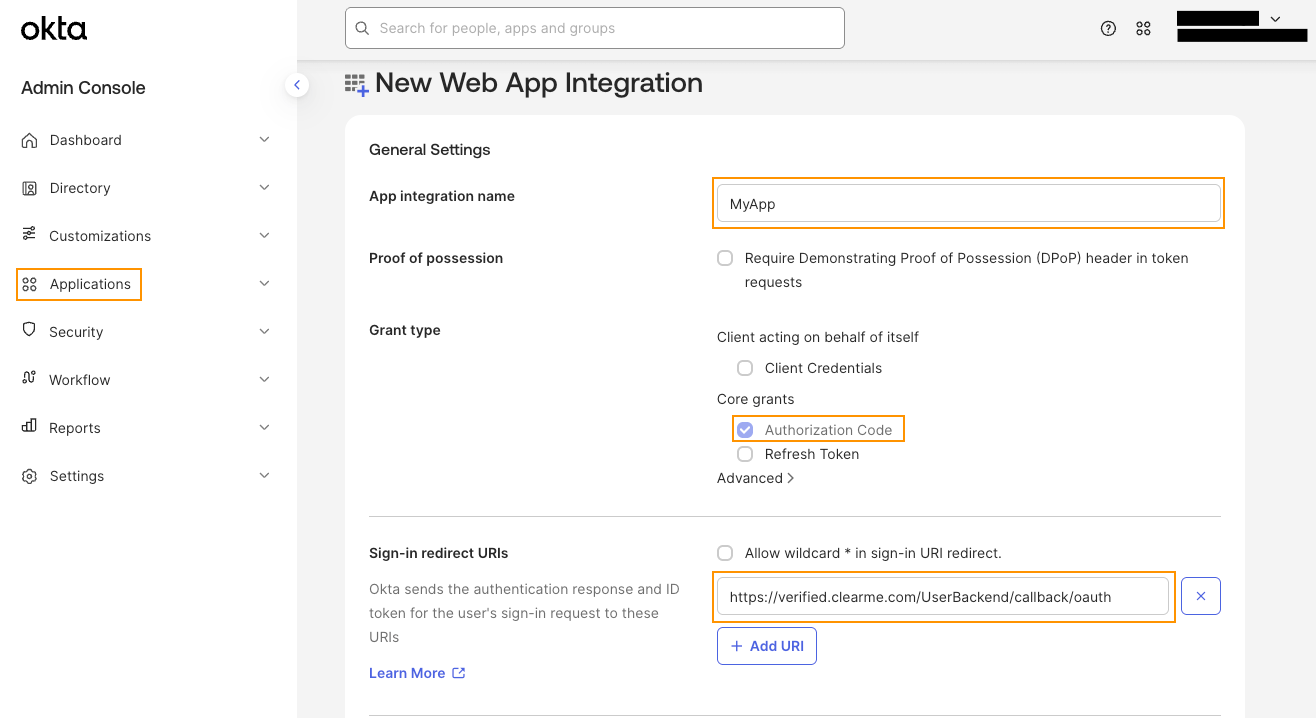This screenshot has height=718, width=1316.
Task: Open Applications in the sidebar
Action: tap(90, 284)
